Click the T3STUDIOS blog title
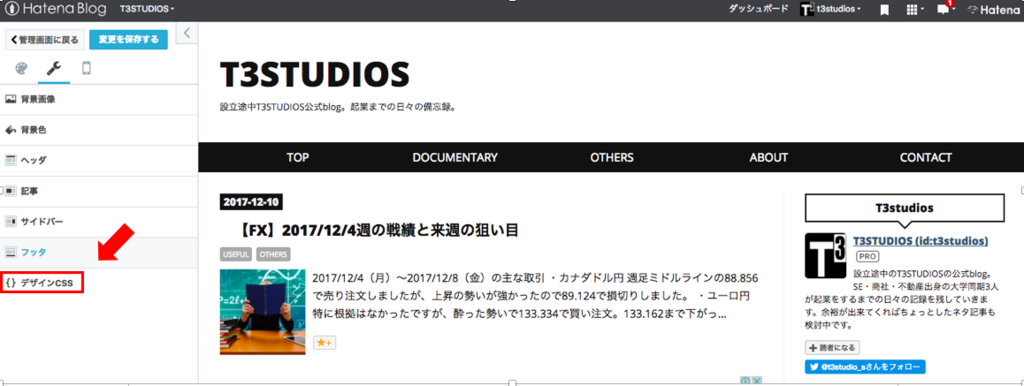 315,74
